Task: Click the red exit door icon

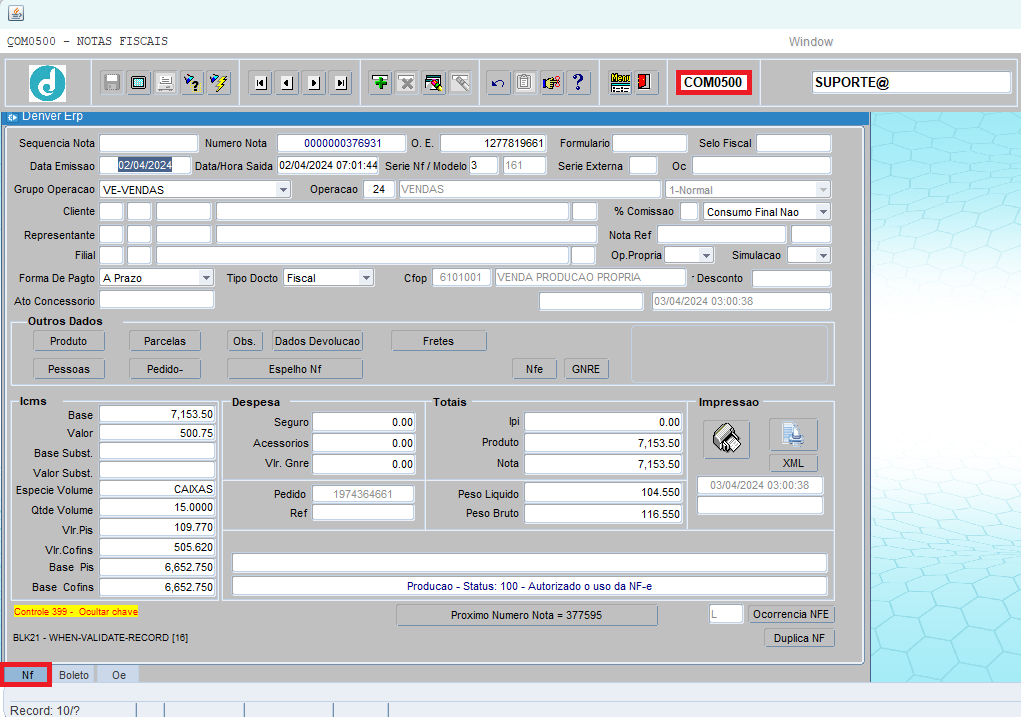Action: click(645, 83)
